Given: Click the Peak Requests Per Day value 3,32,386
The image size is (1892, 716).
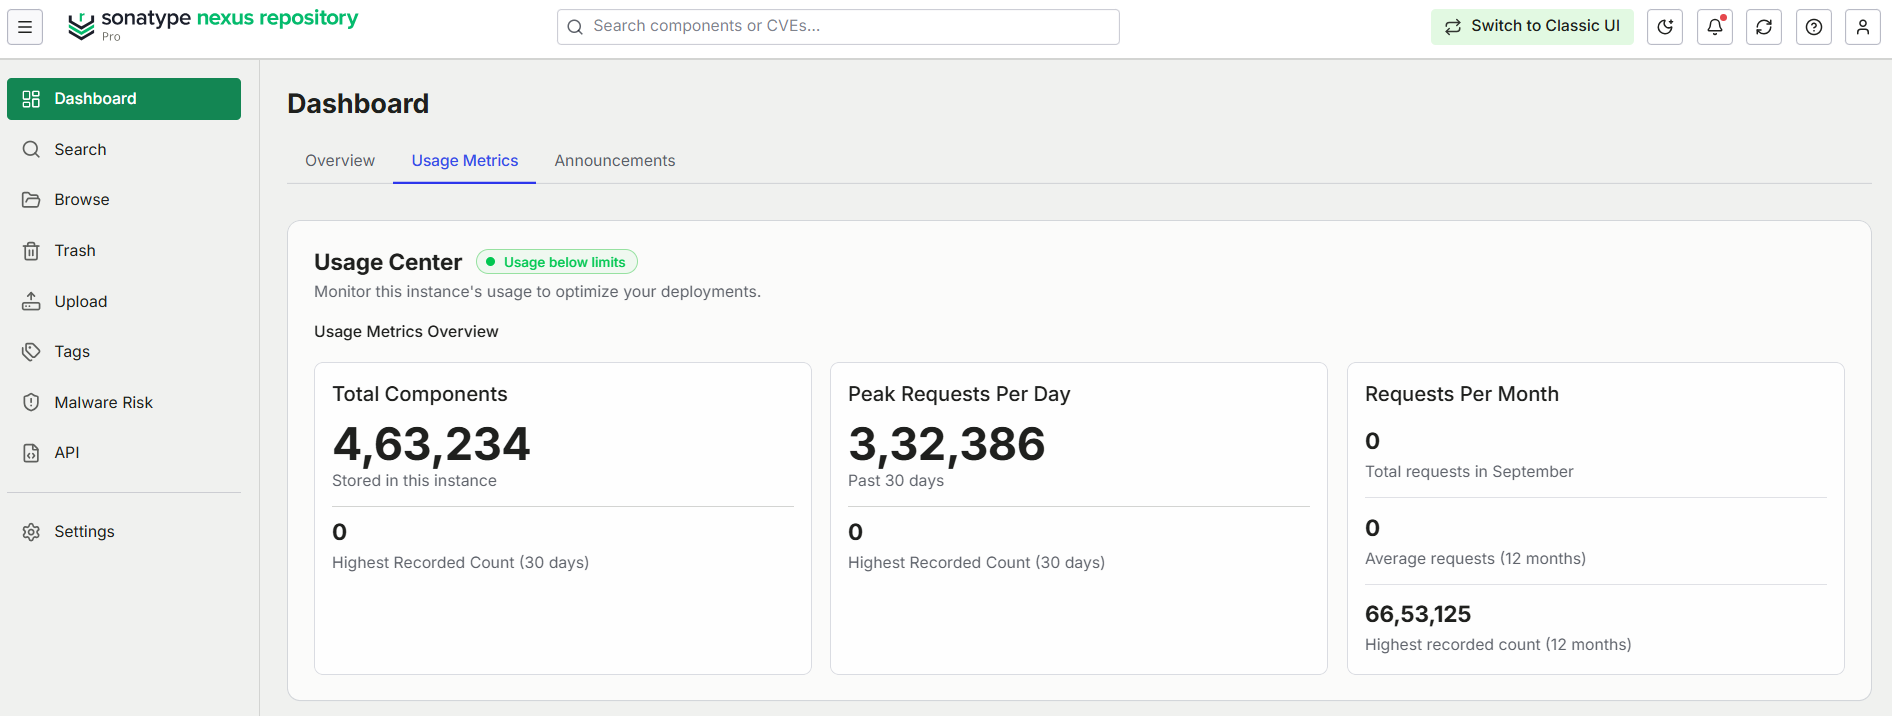Looking at the screenshot, I should (947, 444).
